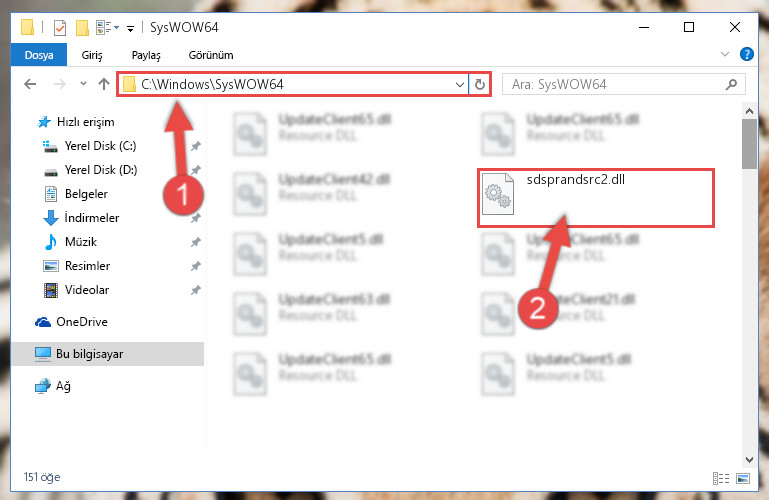Open recent locations dropdown arrow
Image resolution: width=769 pixels, height=500 pixels.
(x=83, y=84)
